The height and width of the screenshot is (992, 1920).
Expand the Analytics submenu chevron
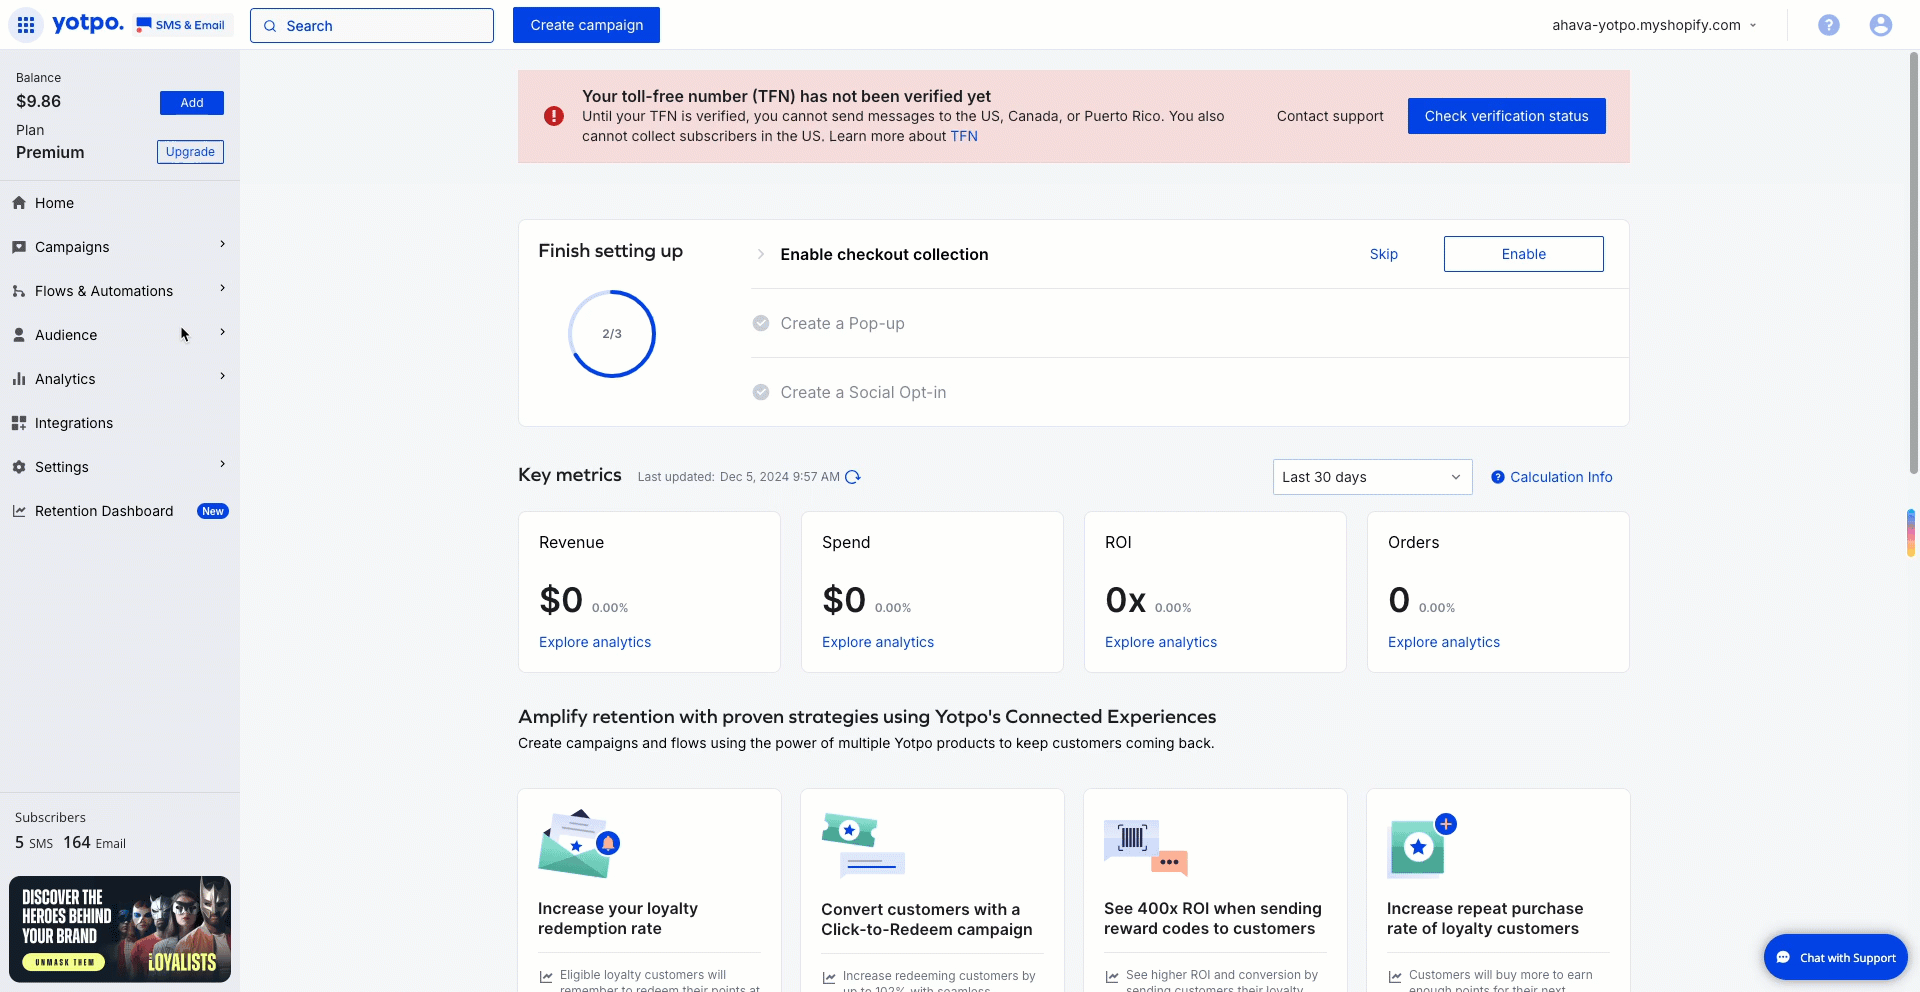tap(222, 376)
